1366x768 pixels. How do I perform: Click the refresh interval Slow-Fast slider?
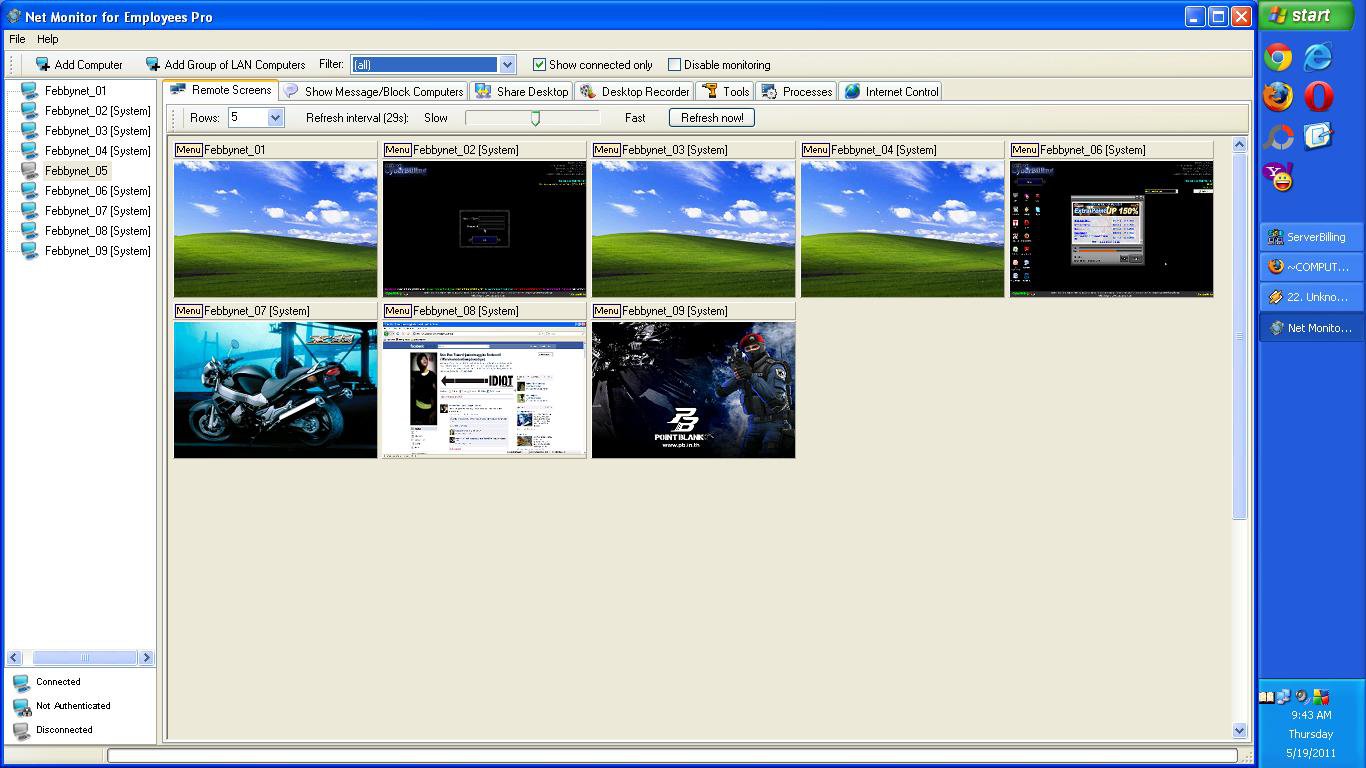(x=534, y=118)
